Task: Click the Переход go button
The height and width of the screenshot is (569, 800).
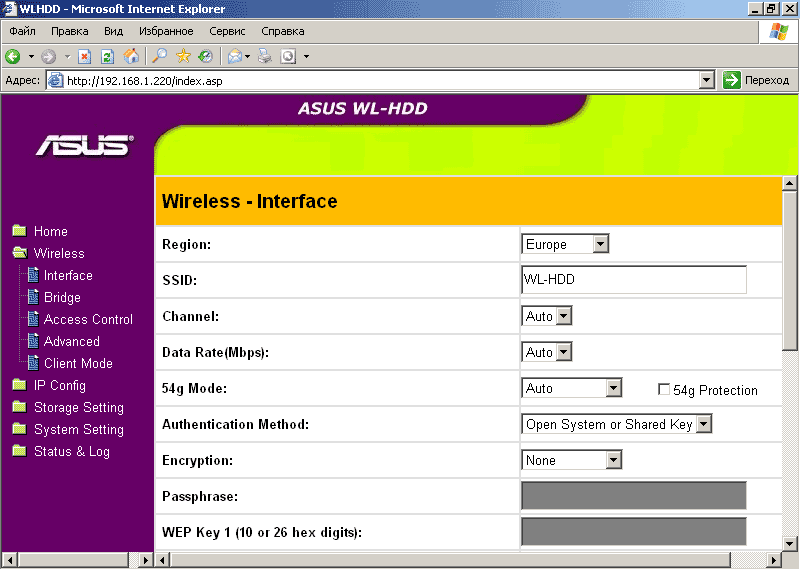Action: point(757,80)
